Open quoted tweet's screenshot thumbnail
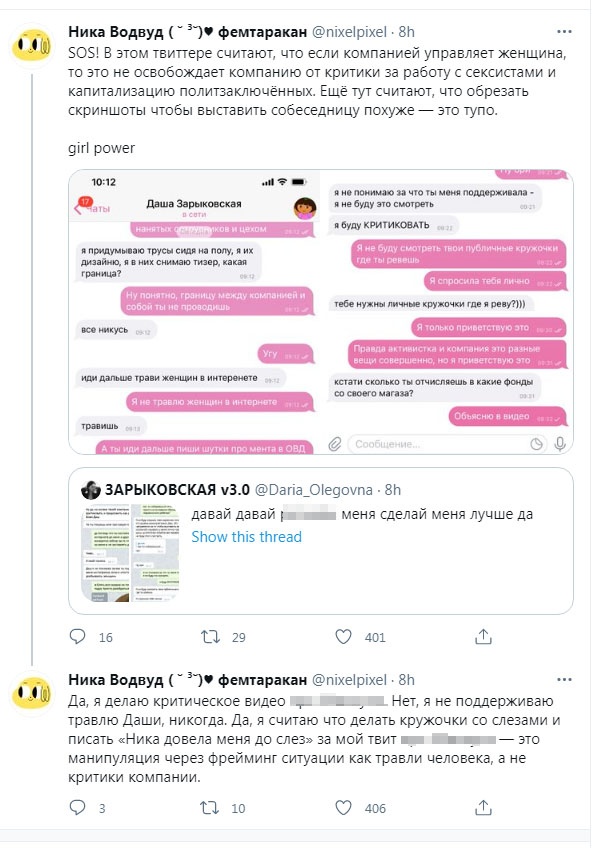 tap(130, 553)
